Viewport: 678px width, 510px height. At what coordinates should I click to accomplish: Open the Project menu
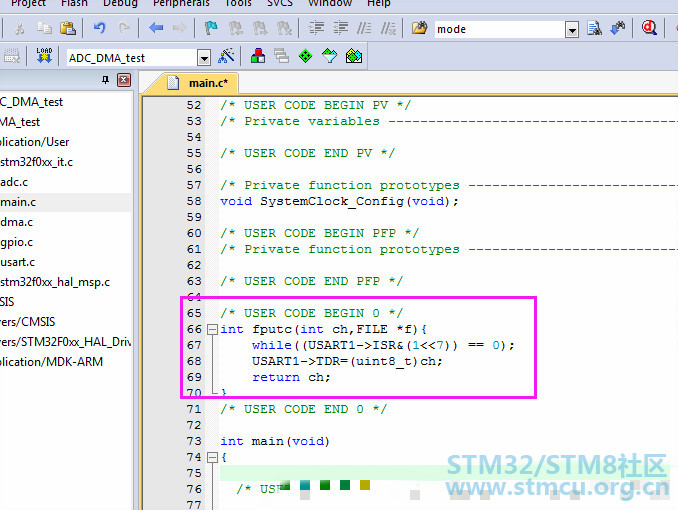coord(28,3)
